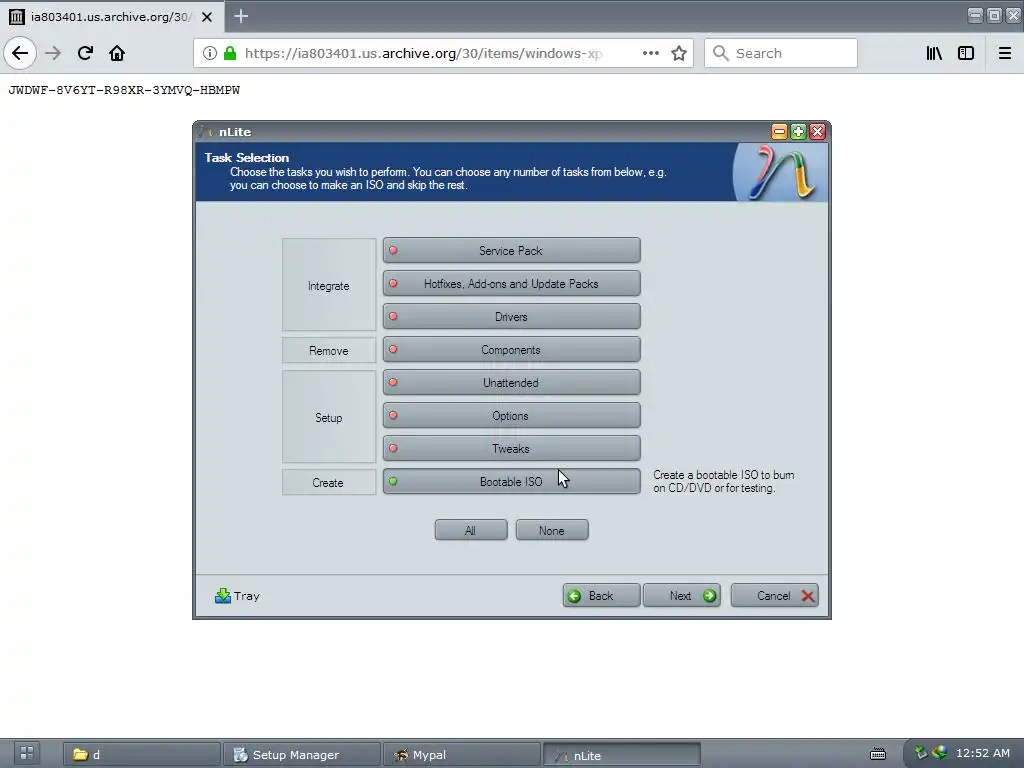Click the network tray icon

click(x=939, y=753)
